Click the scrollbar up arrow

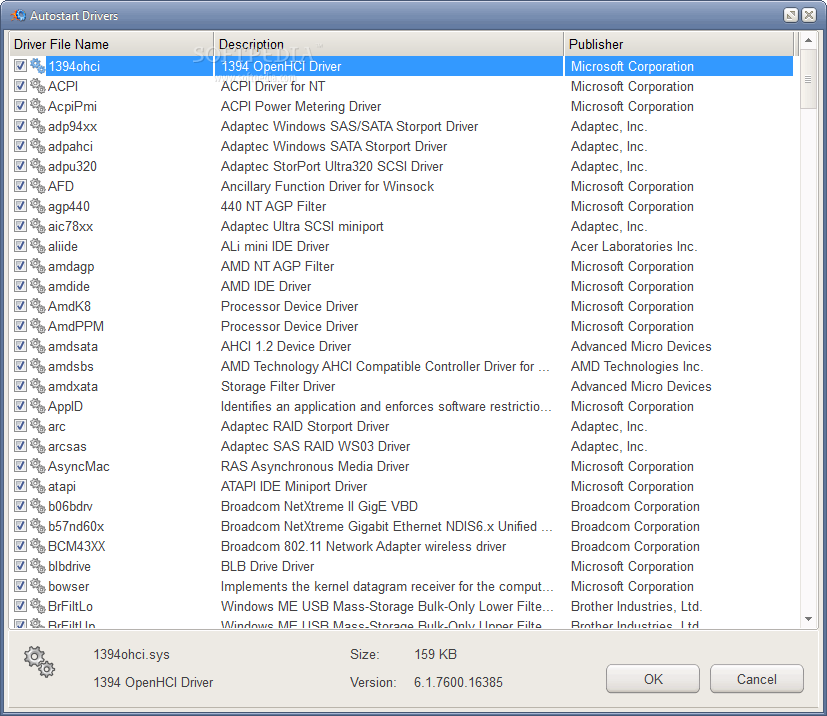tap(808, 40)
